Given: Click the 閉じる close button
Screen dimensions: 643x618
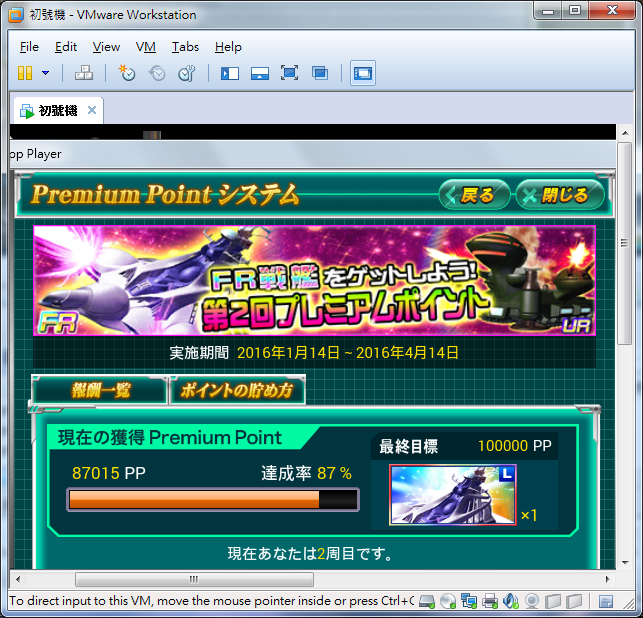Looking at the screenshot, I should coord(560,195).
